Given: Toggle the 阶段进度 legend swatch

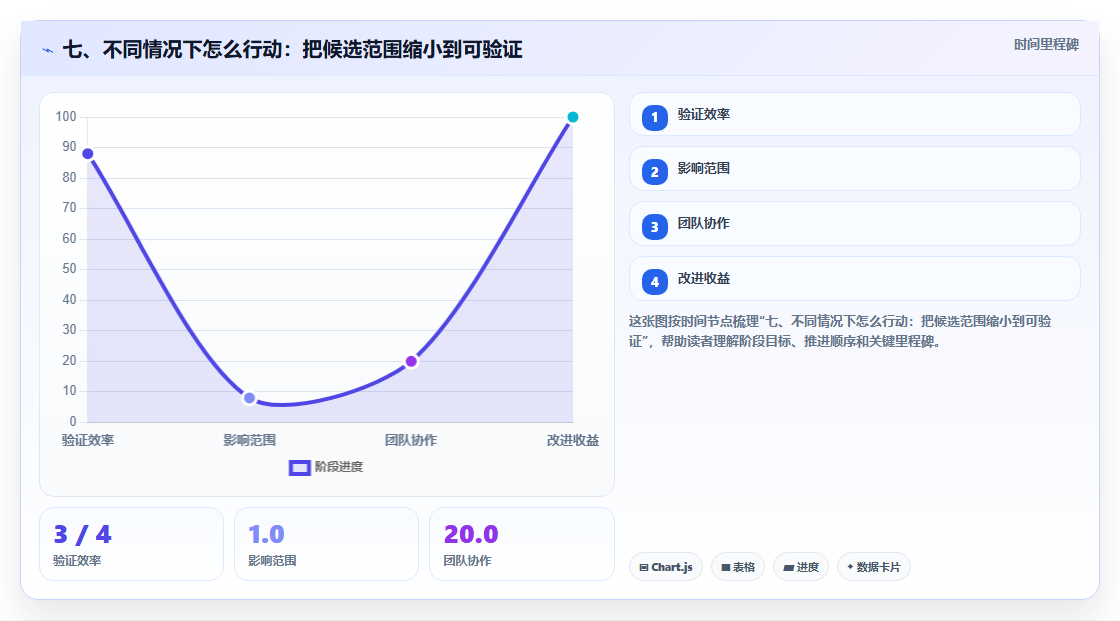Looking at the screenshot, I should click(x=299, y=468).
